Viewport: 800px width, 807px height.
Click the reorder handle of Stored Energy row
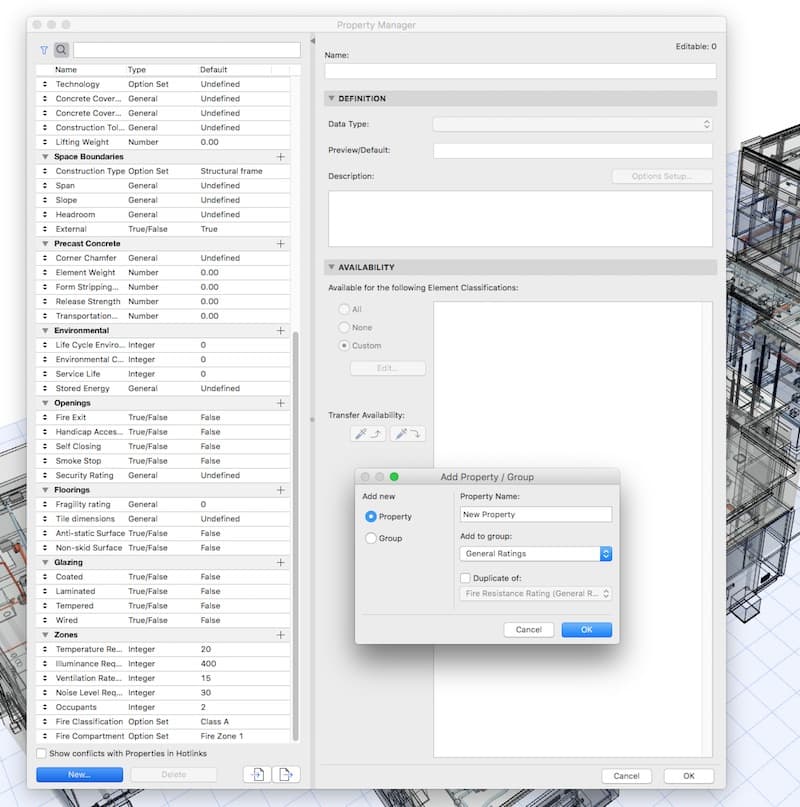tap(45, 389)
